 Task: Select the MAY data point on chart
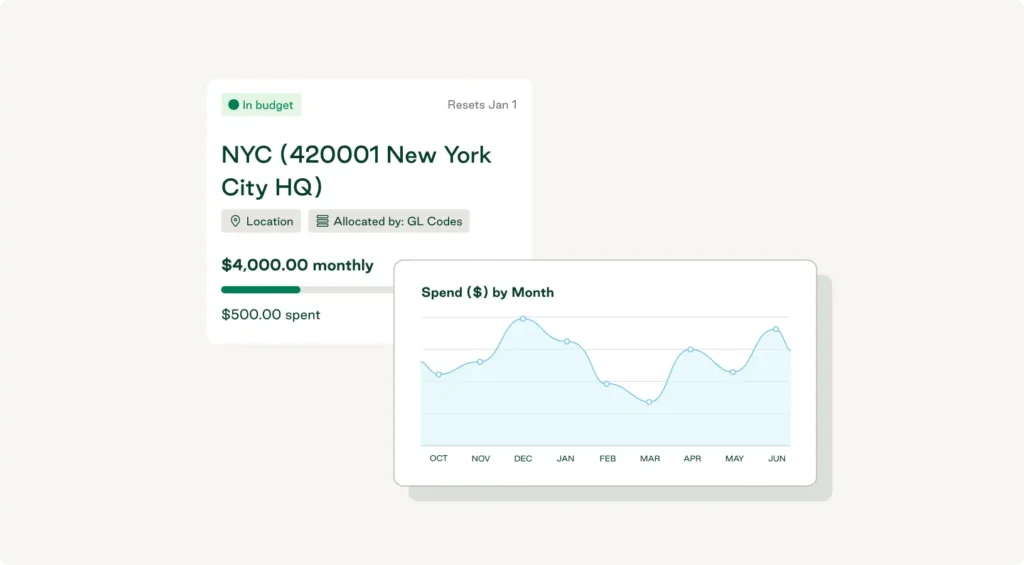tap(733, 372)
